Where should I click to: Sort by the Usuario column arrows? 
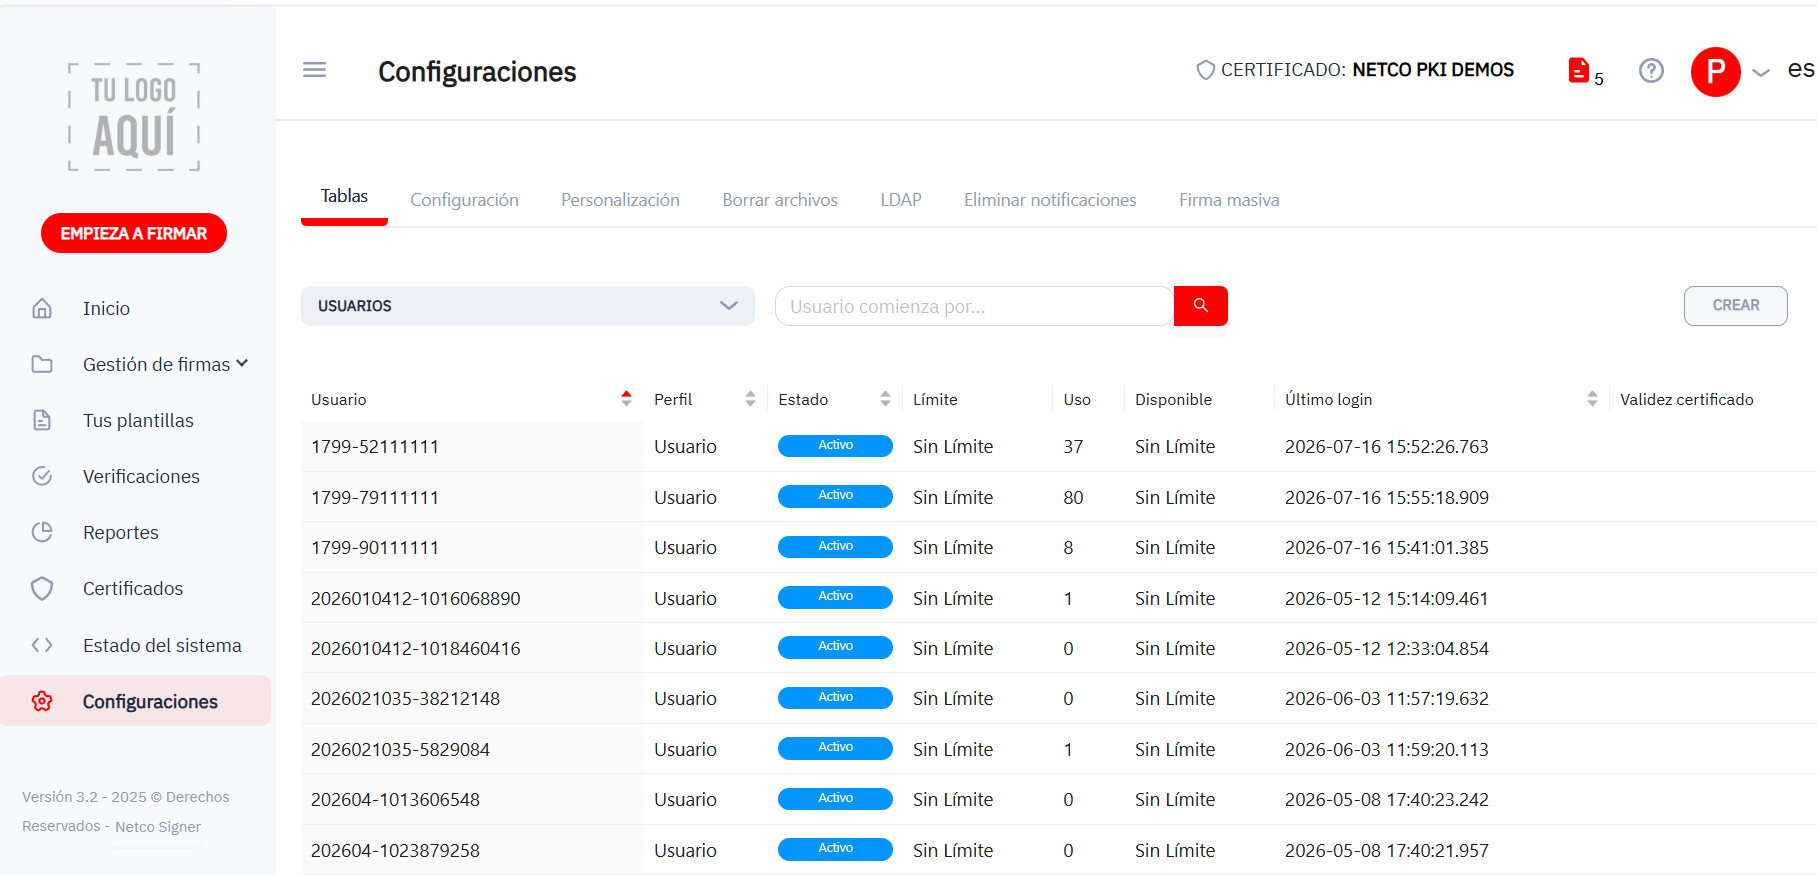tap(626, 399)
